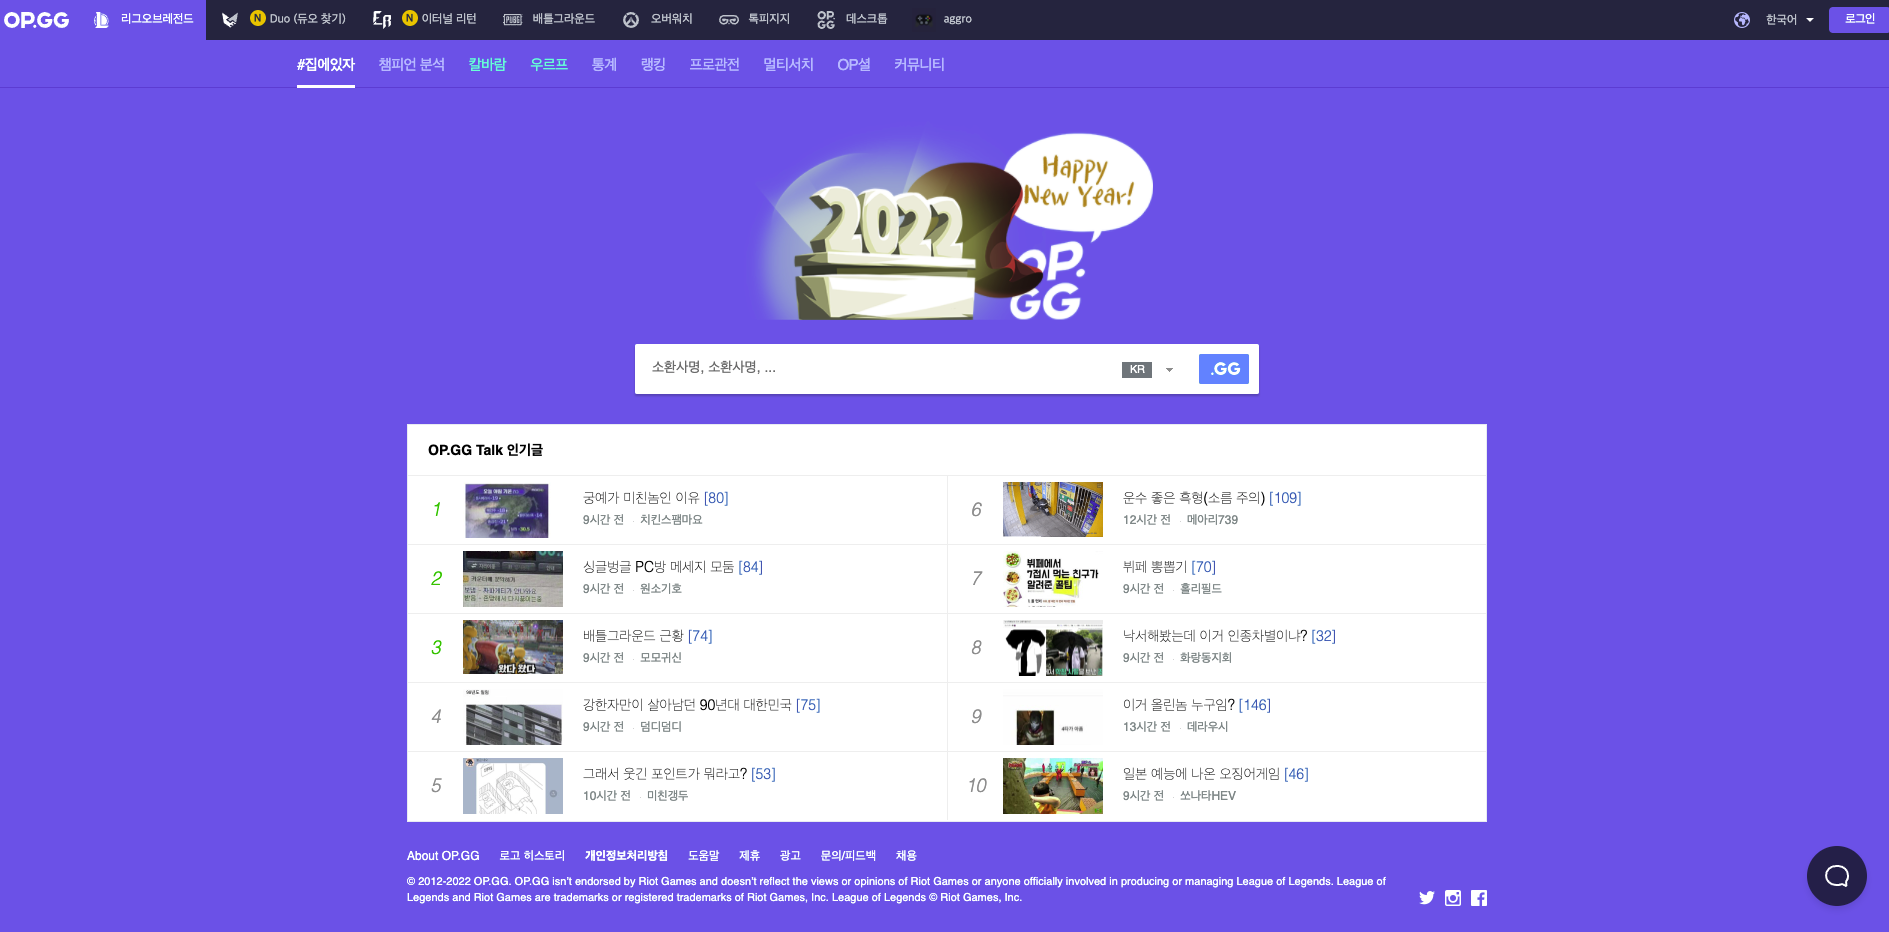
Task: Open Facebook link in footer
Action: coord(1479,898)
